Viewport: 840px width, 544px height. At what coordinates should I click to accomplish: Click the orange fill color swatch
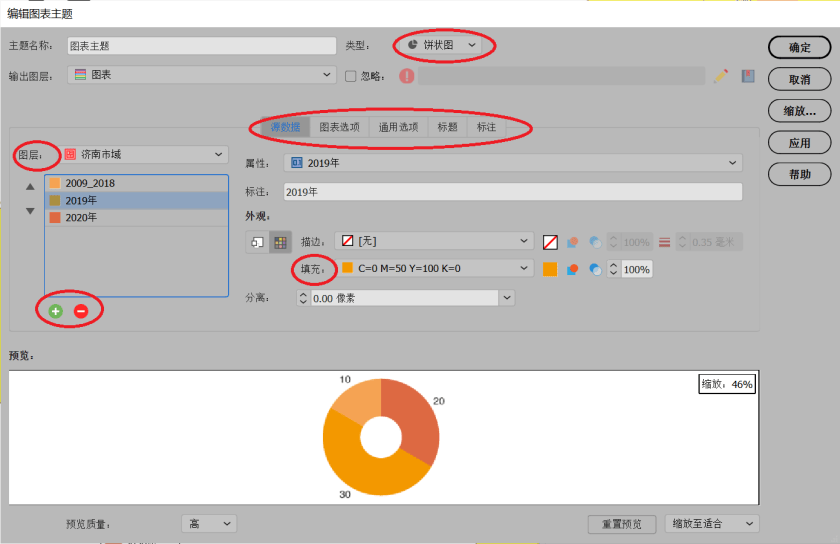point(550,269)
